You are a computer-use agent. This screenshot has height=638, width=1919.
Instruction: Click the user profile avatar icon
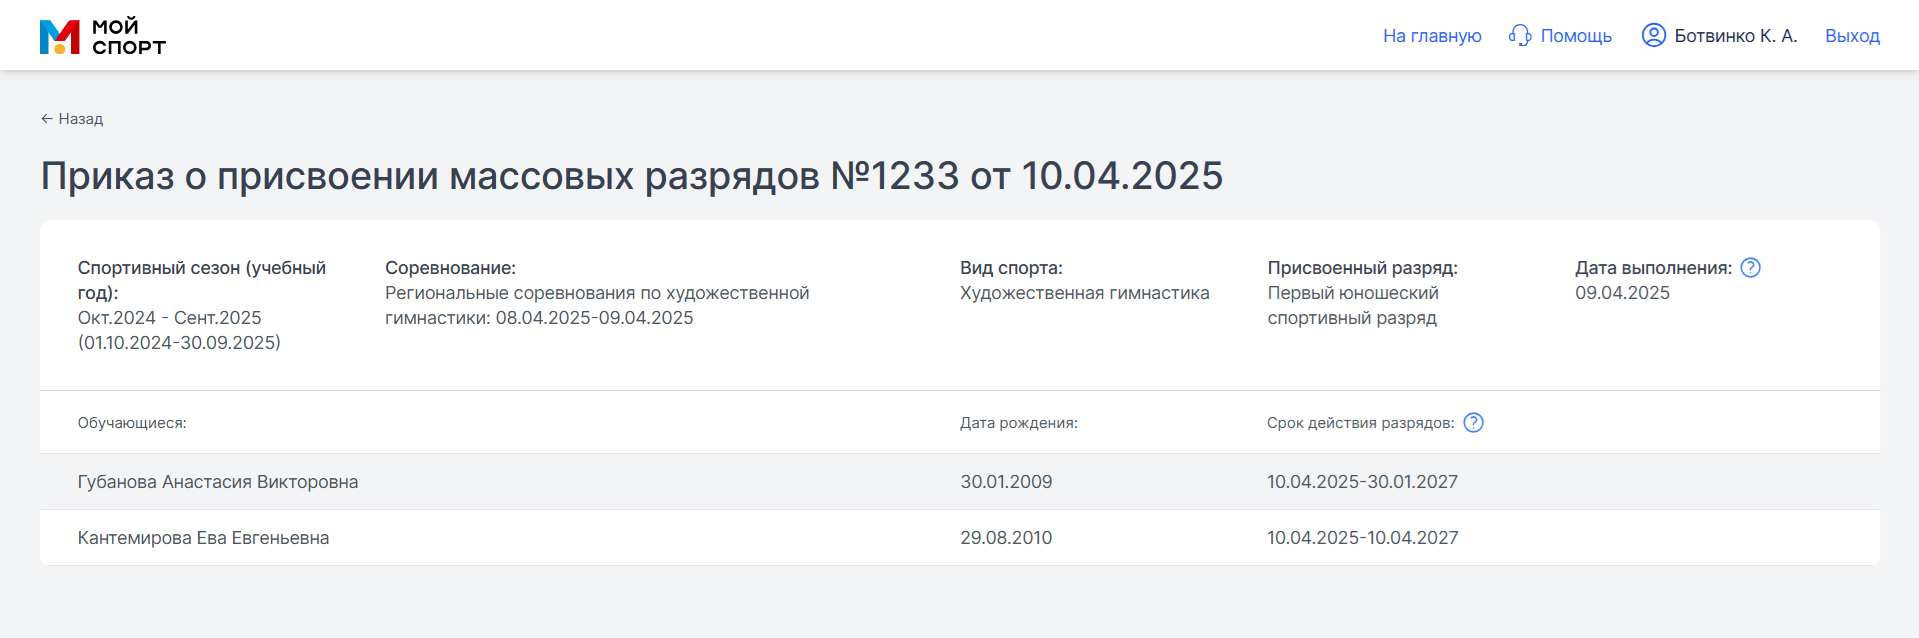1654,35
